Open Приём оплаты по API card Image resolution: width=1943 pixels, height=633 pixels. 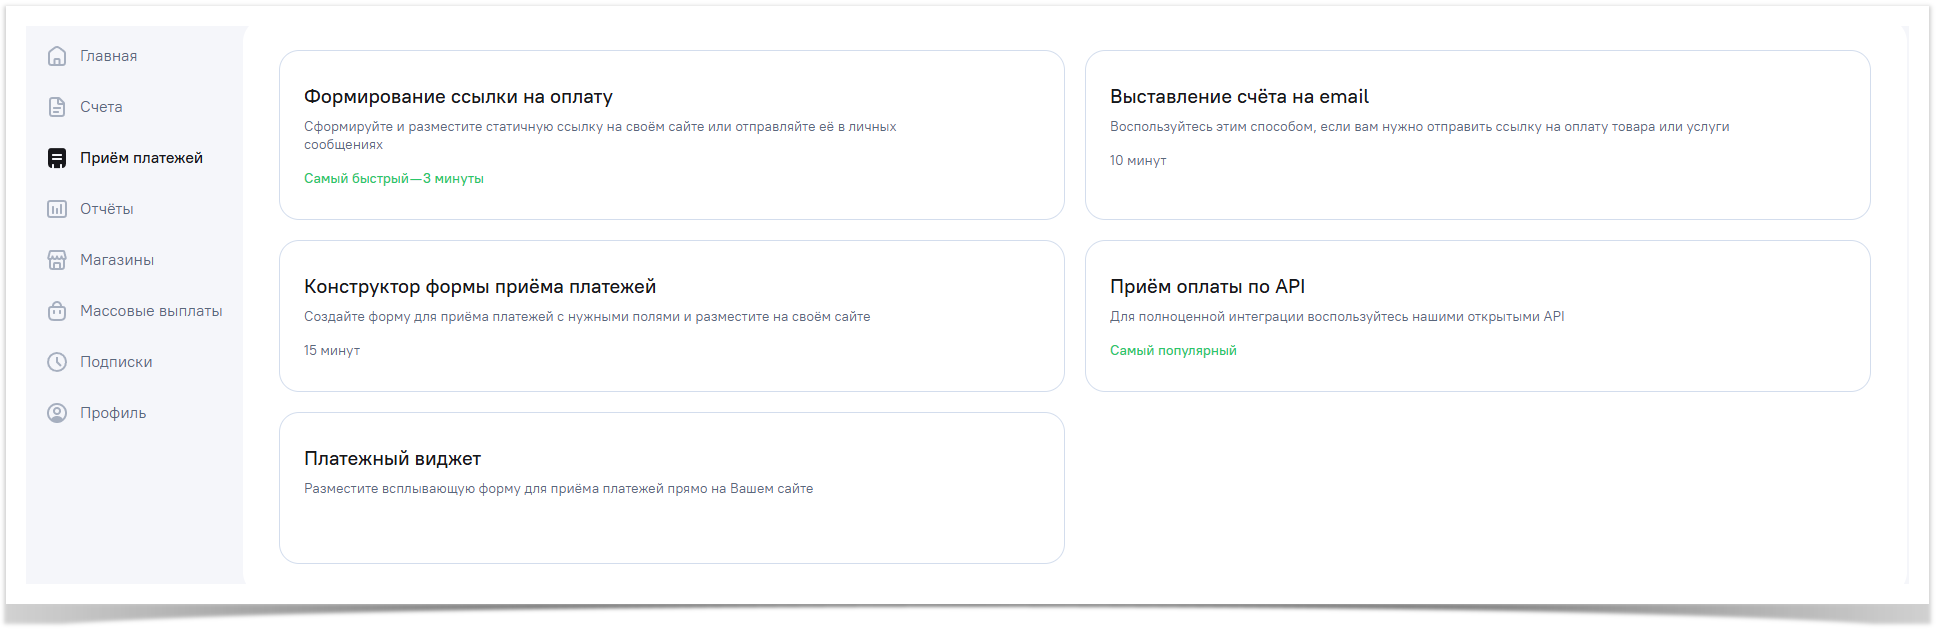coord(1477,316)
